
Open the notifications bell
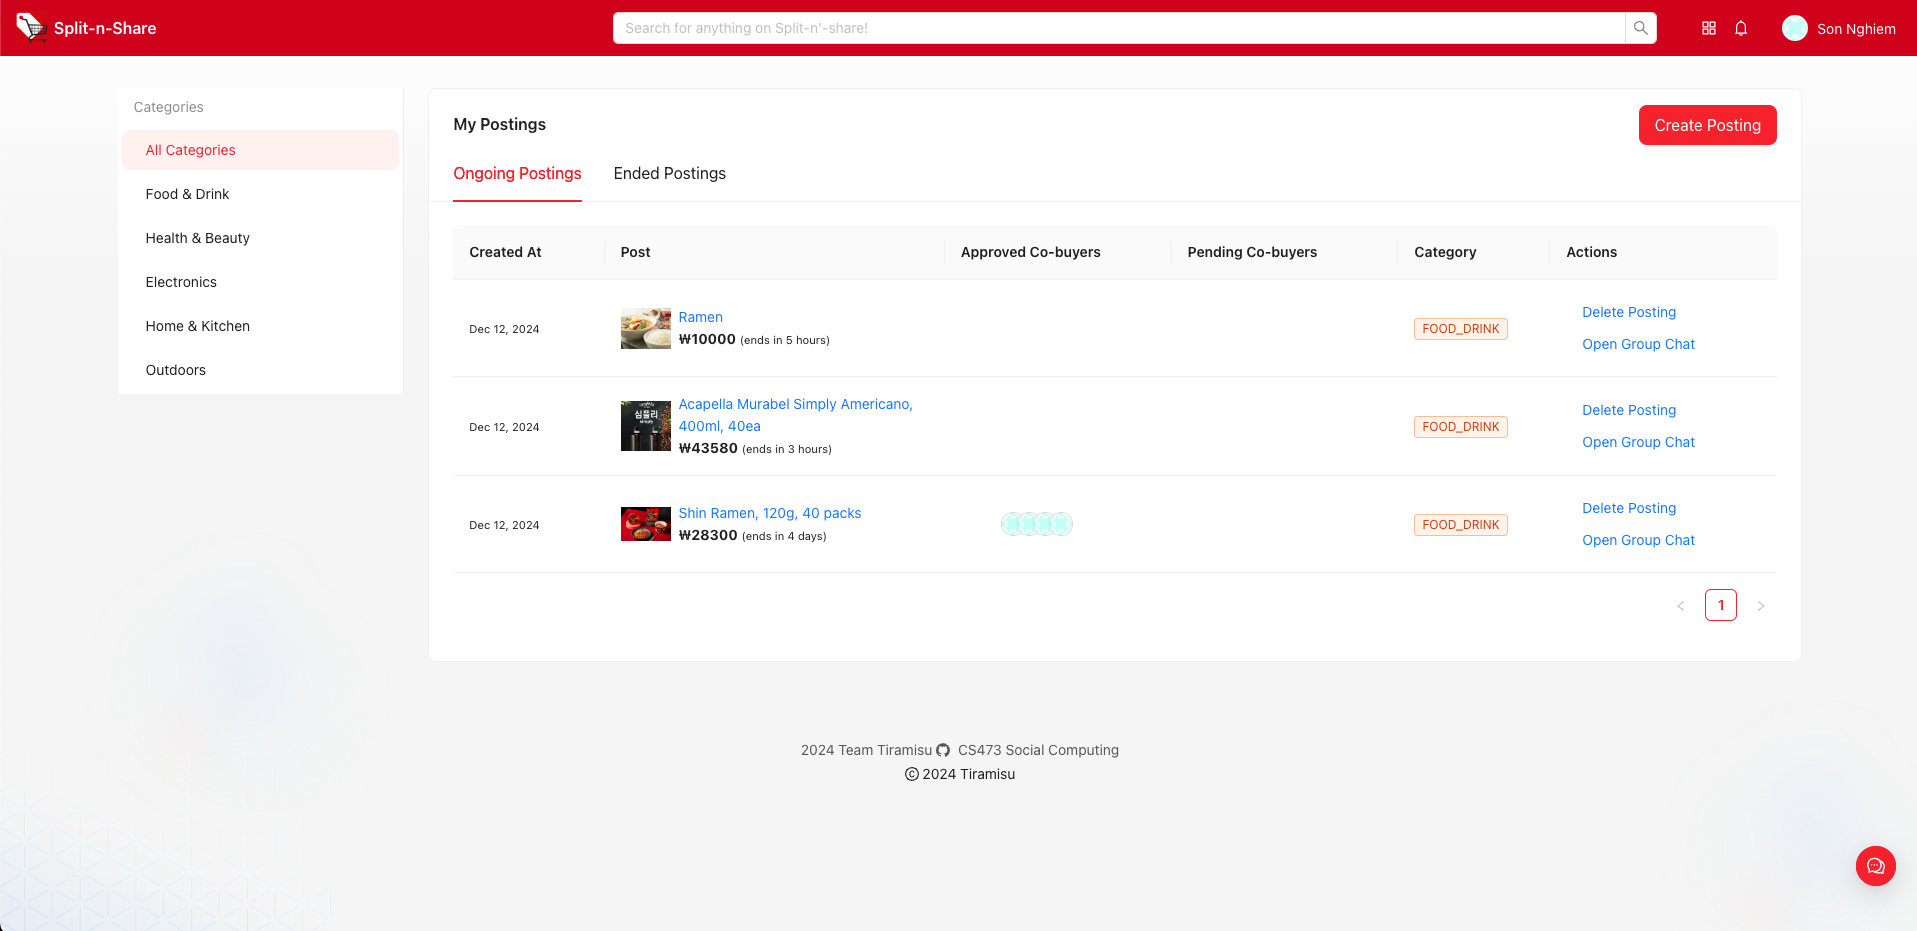pos(1741,28)
